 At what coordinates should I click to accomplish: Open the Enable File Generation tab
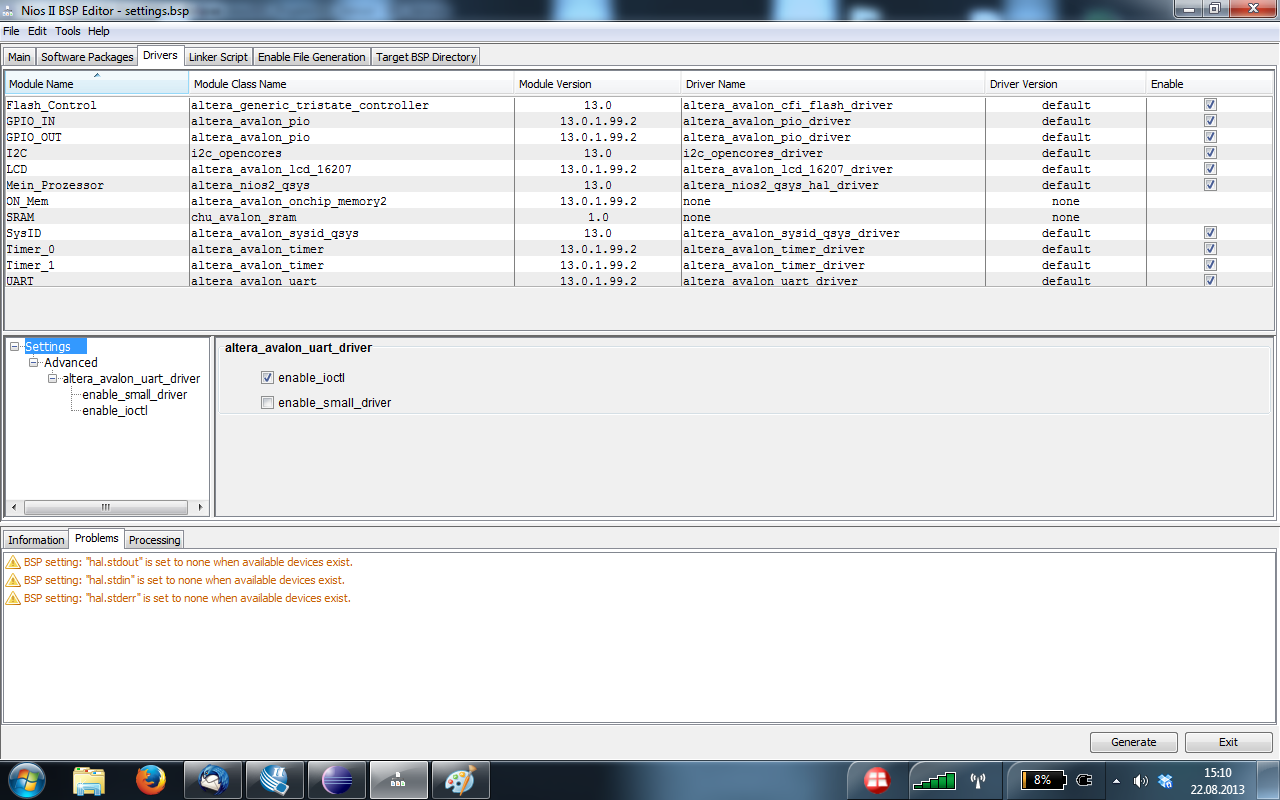[x=312, y=57]
